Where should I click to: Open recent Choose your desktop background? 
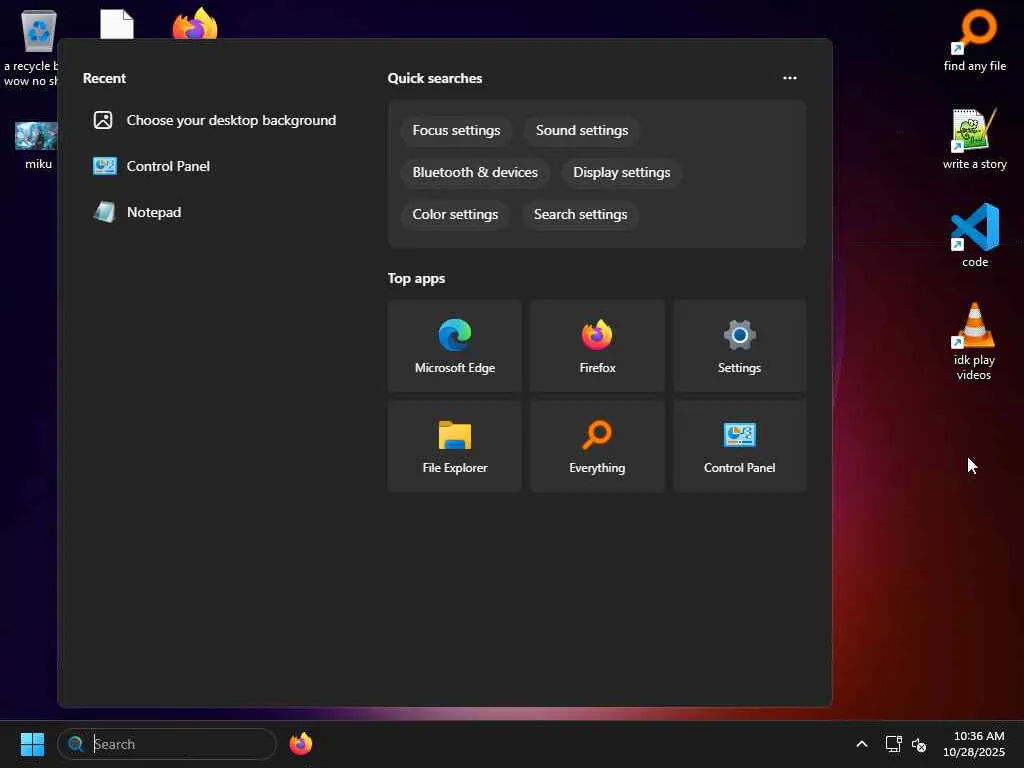pos(216,120)
